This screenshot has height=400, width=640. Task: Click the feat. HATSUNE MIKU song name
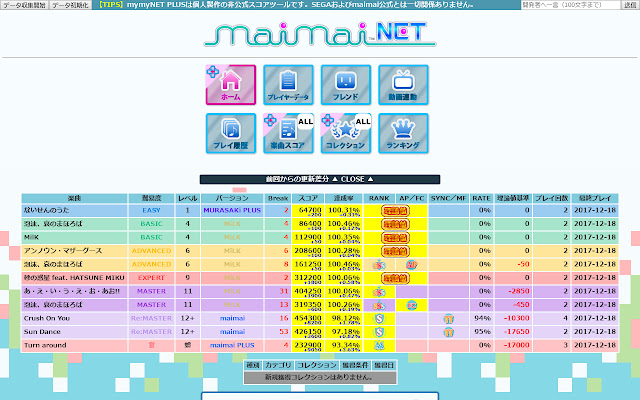[74, 278]
